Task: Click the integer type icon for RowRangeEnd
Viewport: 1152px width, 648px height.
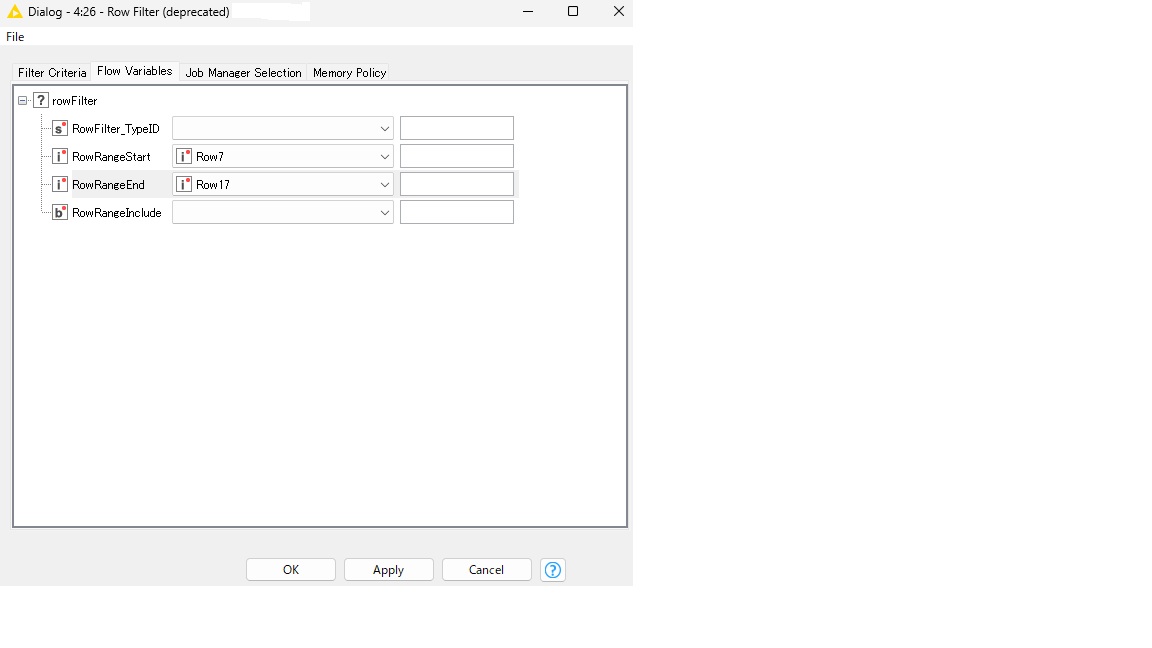Action: click(x=60, y=184)
